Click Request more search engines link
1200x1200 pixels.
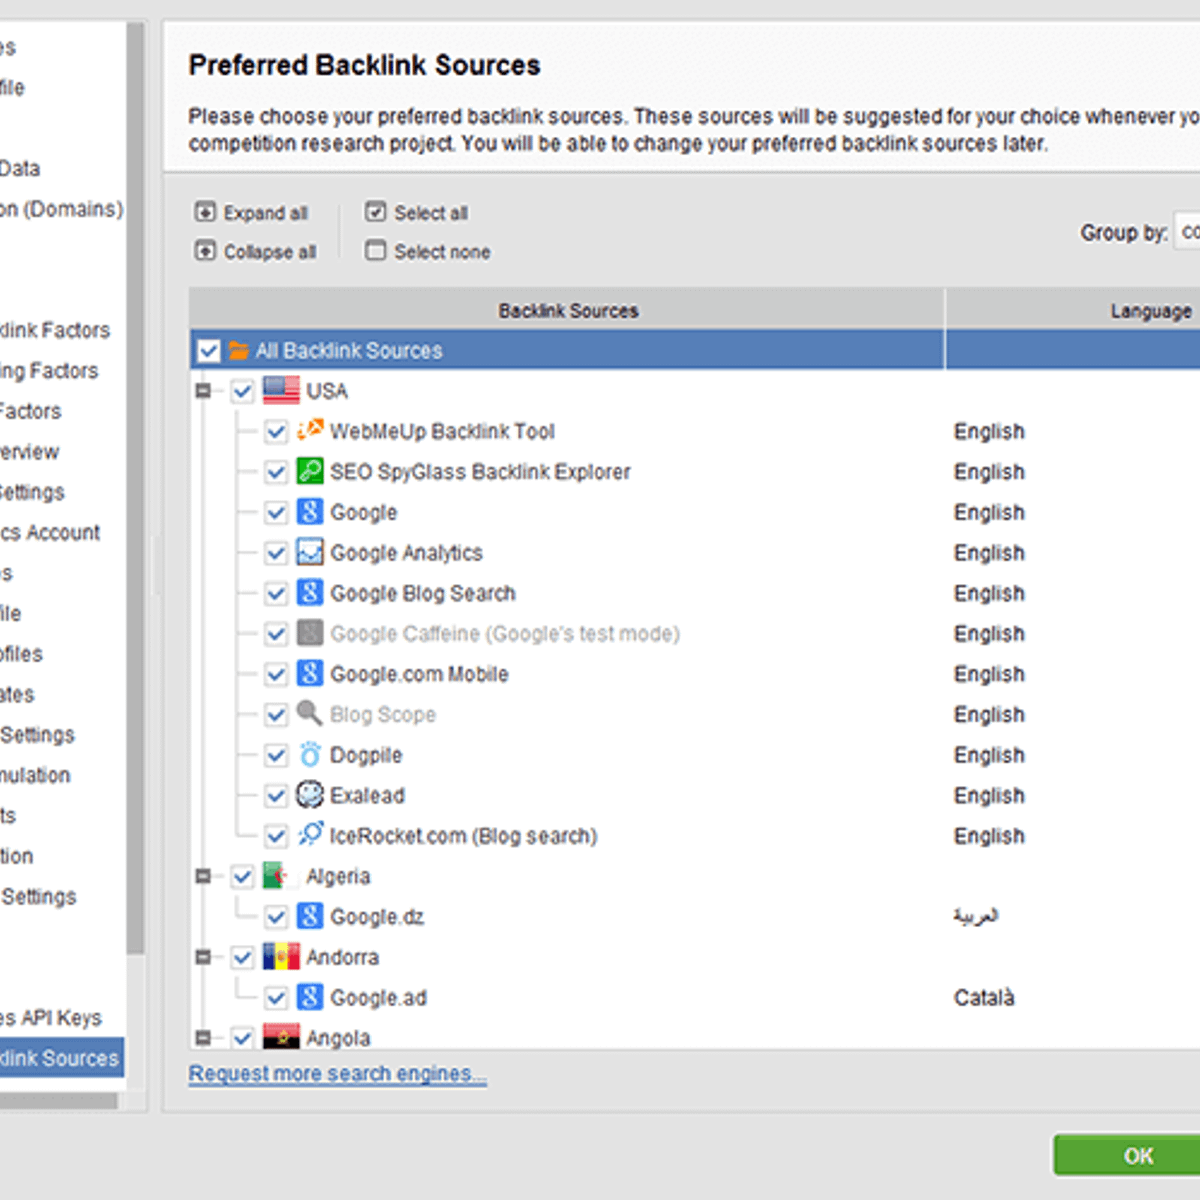click(x=337, y=1073)
